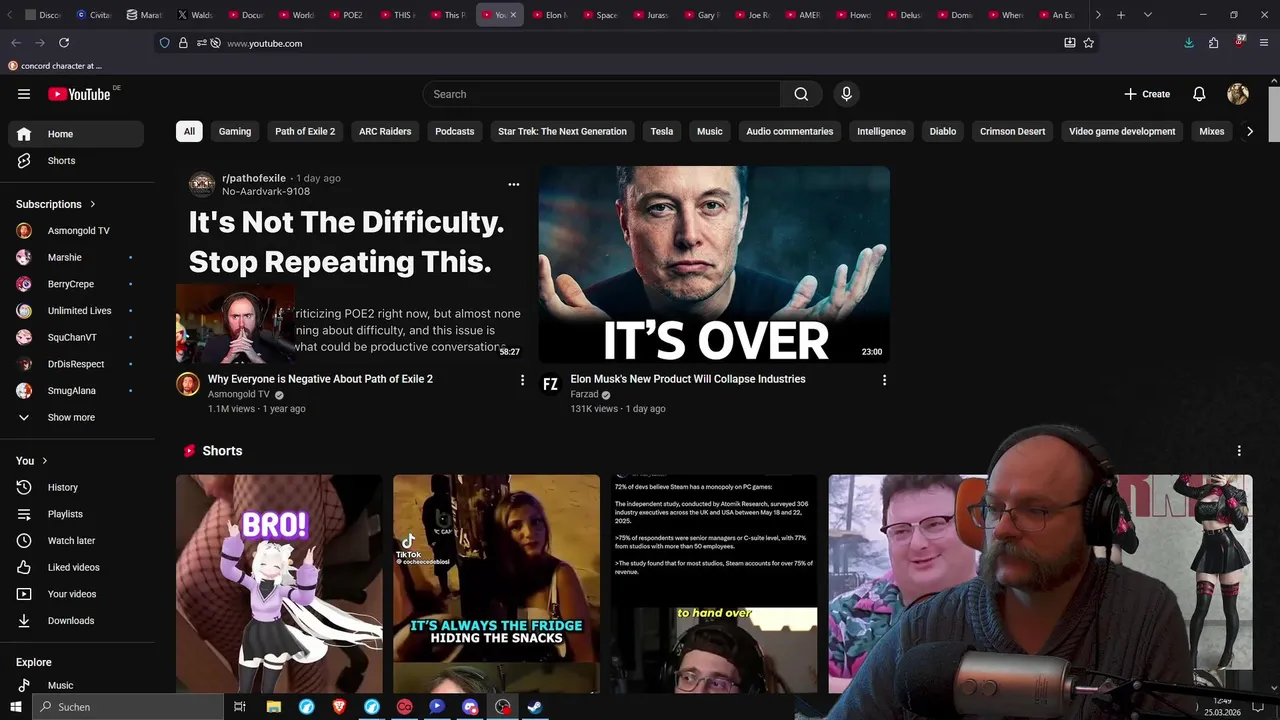Click the search magnifier button
This screenshot has height=720, width=1280.
(x=801, y=94)
